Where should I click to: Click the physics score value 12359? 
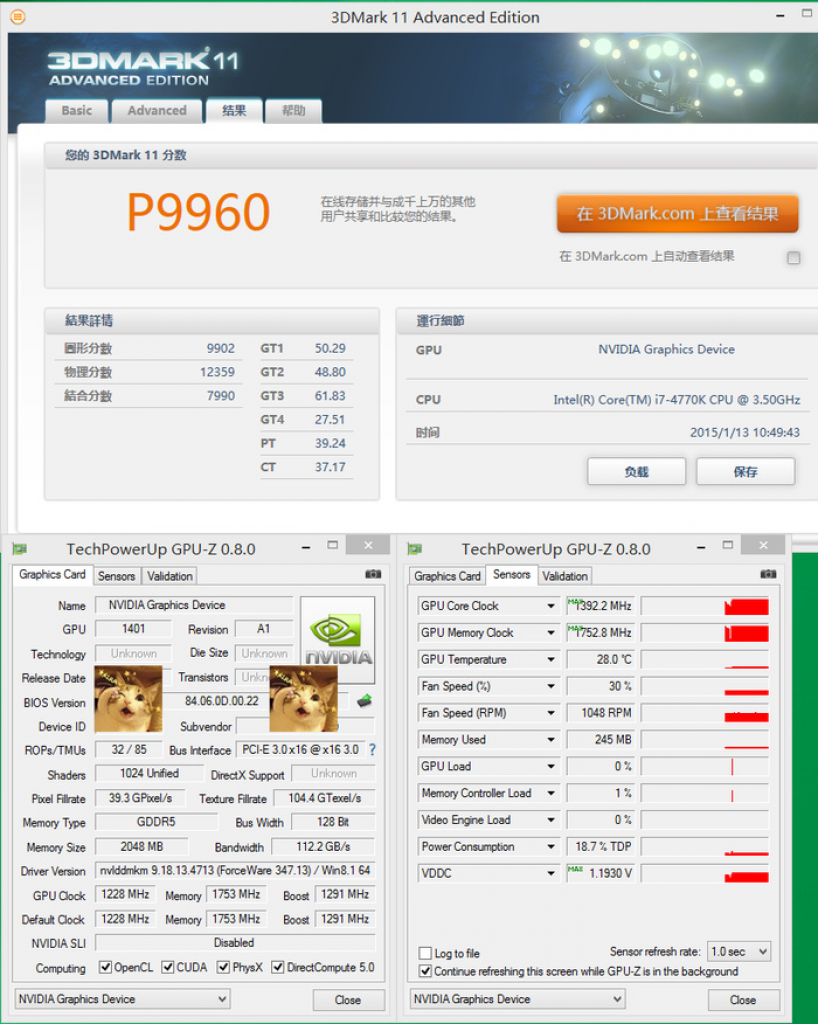[217, 372]
